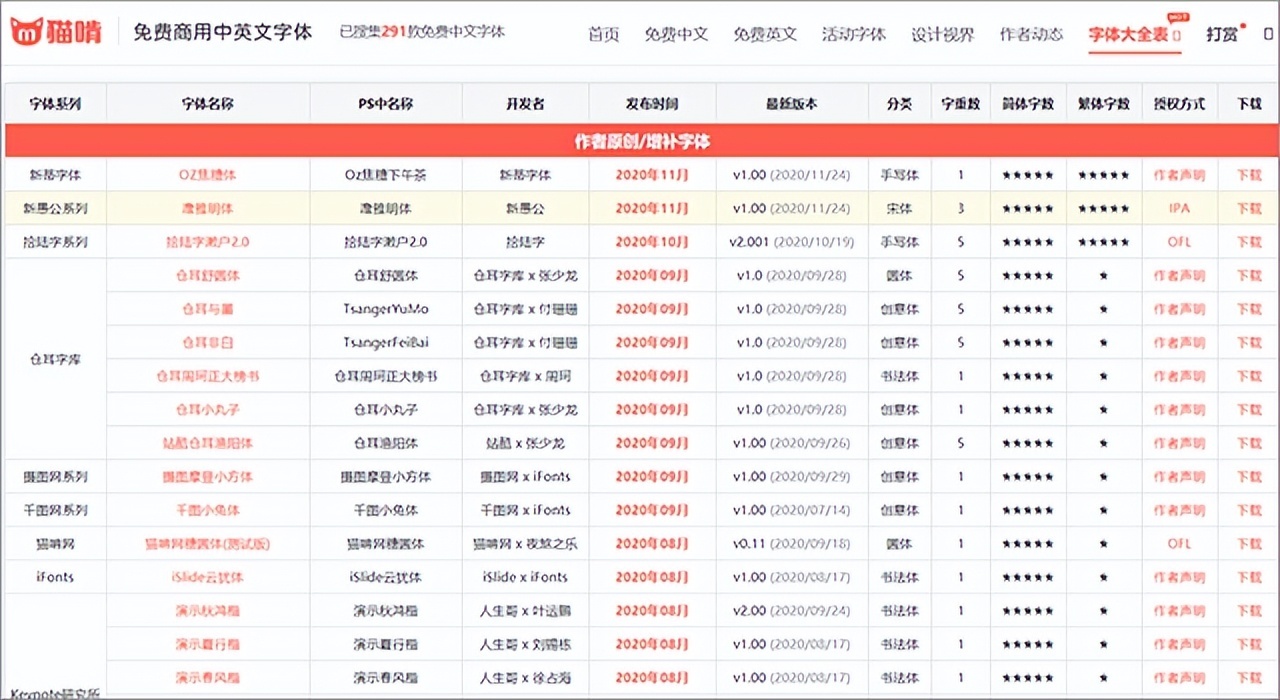1280x700 pixels.
Task: Open the 演示春风楷 font link
Action: (208, 678)
